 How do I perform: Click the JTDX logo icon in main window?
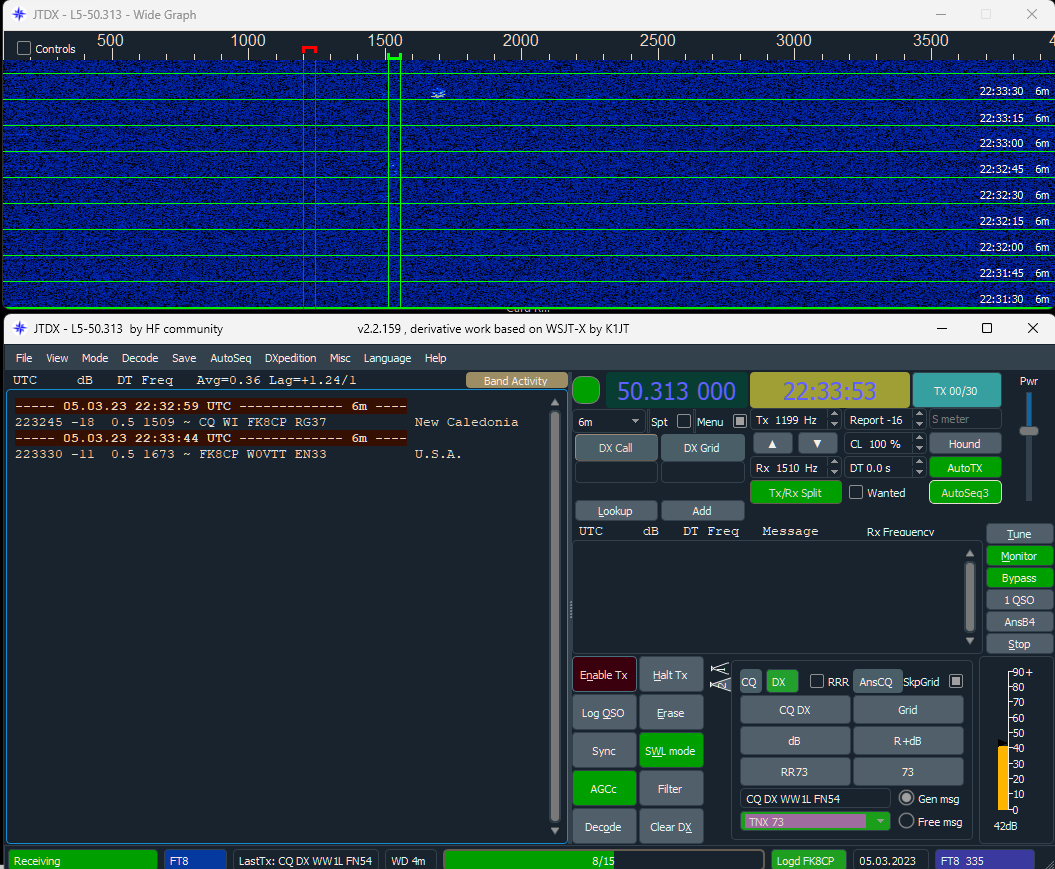(20, 328)
